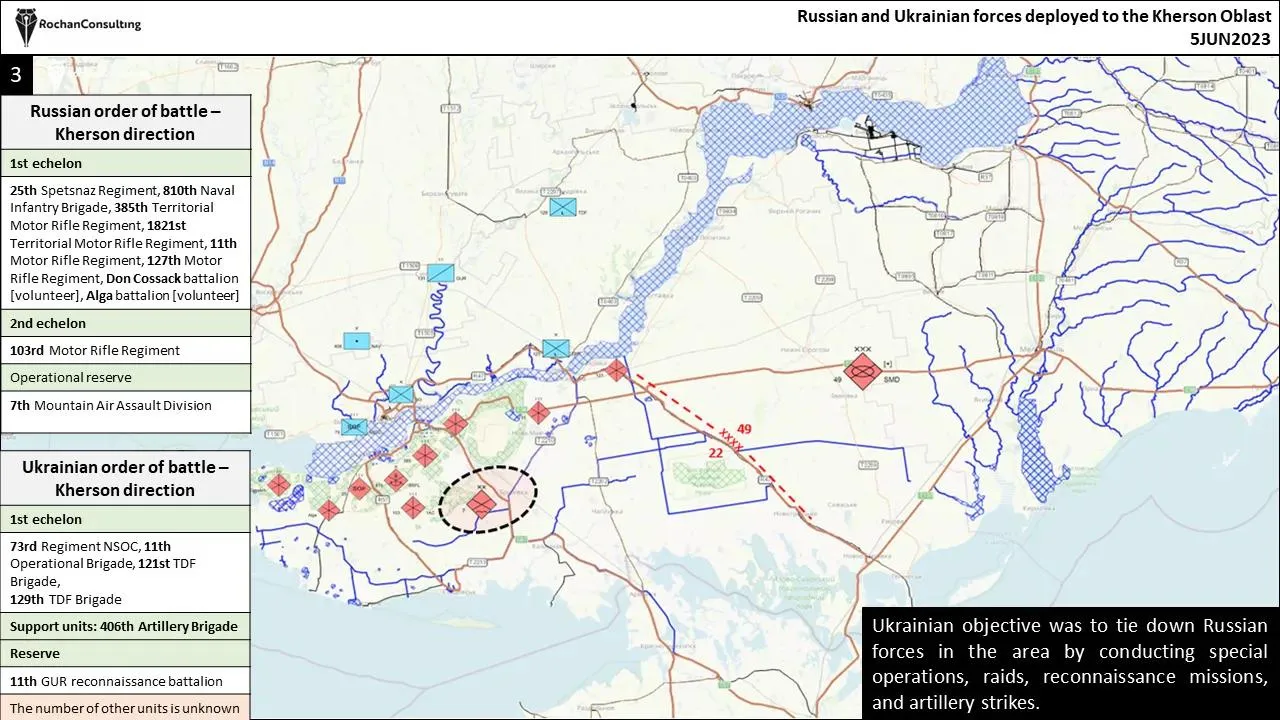Screen dimensions: 1280x720
Task: Click the red XXXX boundary marking
Action: 731,441
